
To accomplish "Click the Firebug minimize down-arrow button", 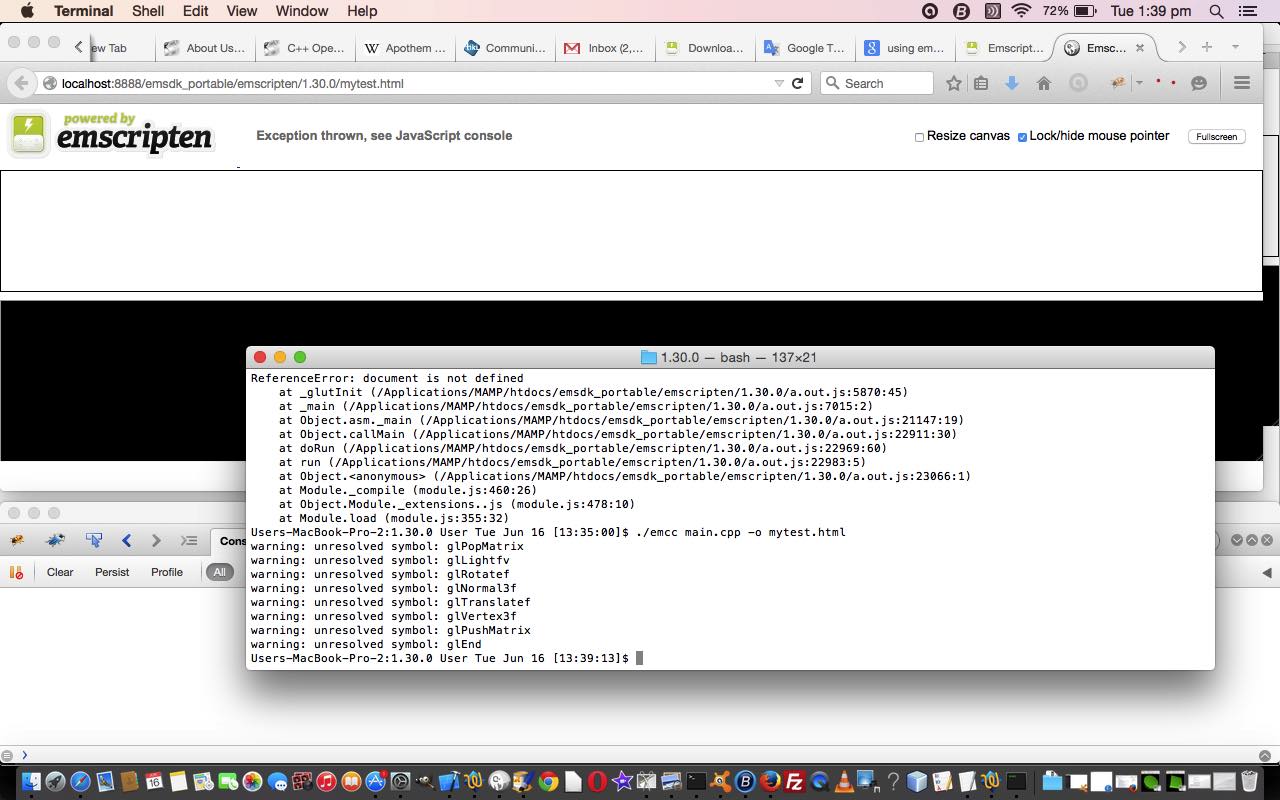I will coord(1237,540).
